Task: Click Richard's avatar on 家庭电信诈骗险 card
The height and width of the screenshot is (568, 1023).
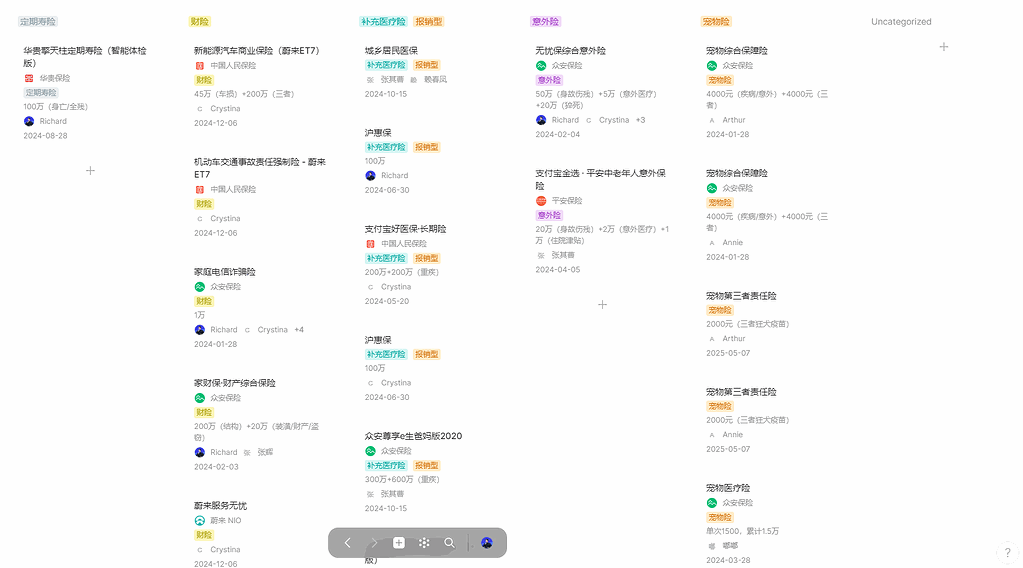Action: click(x=200, y=330)
